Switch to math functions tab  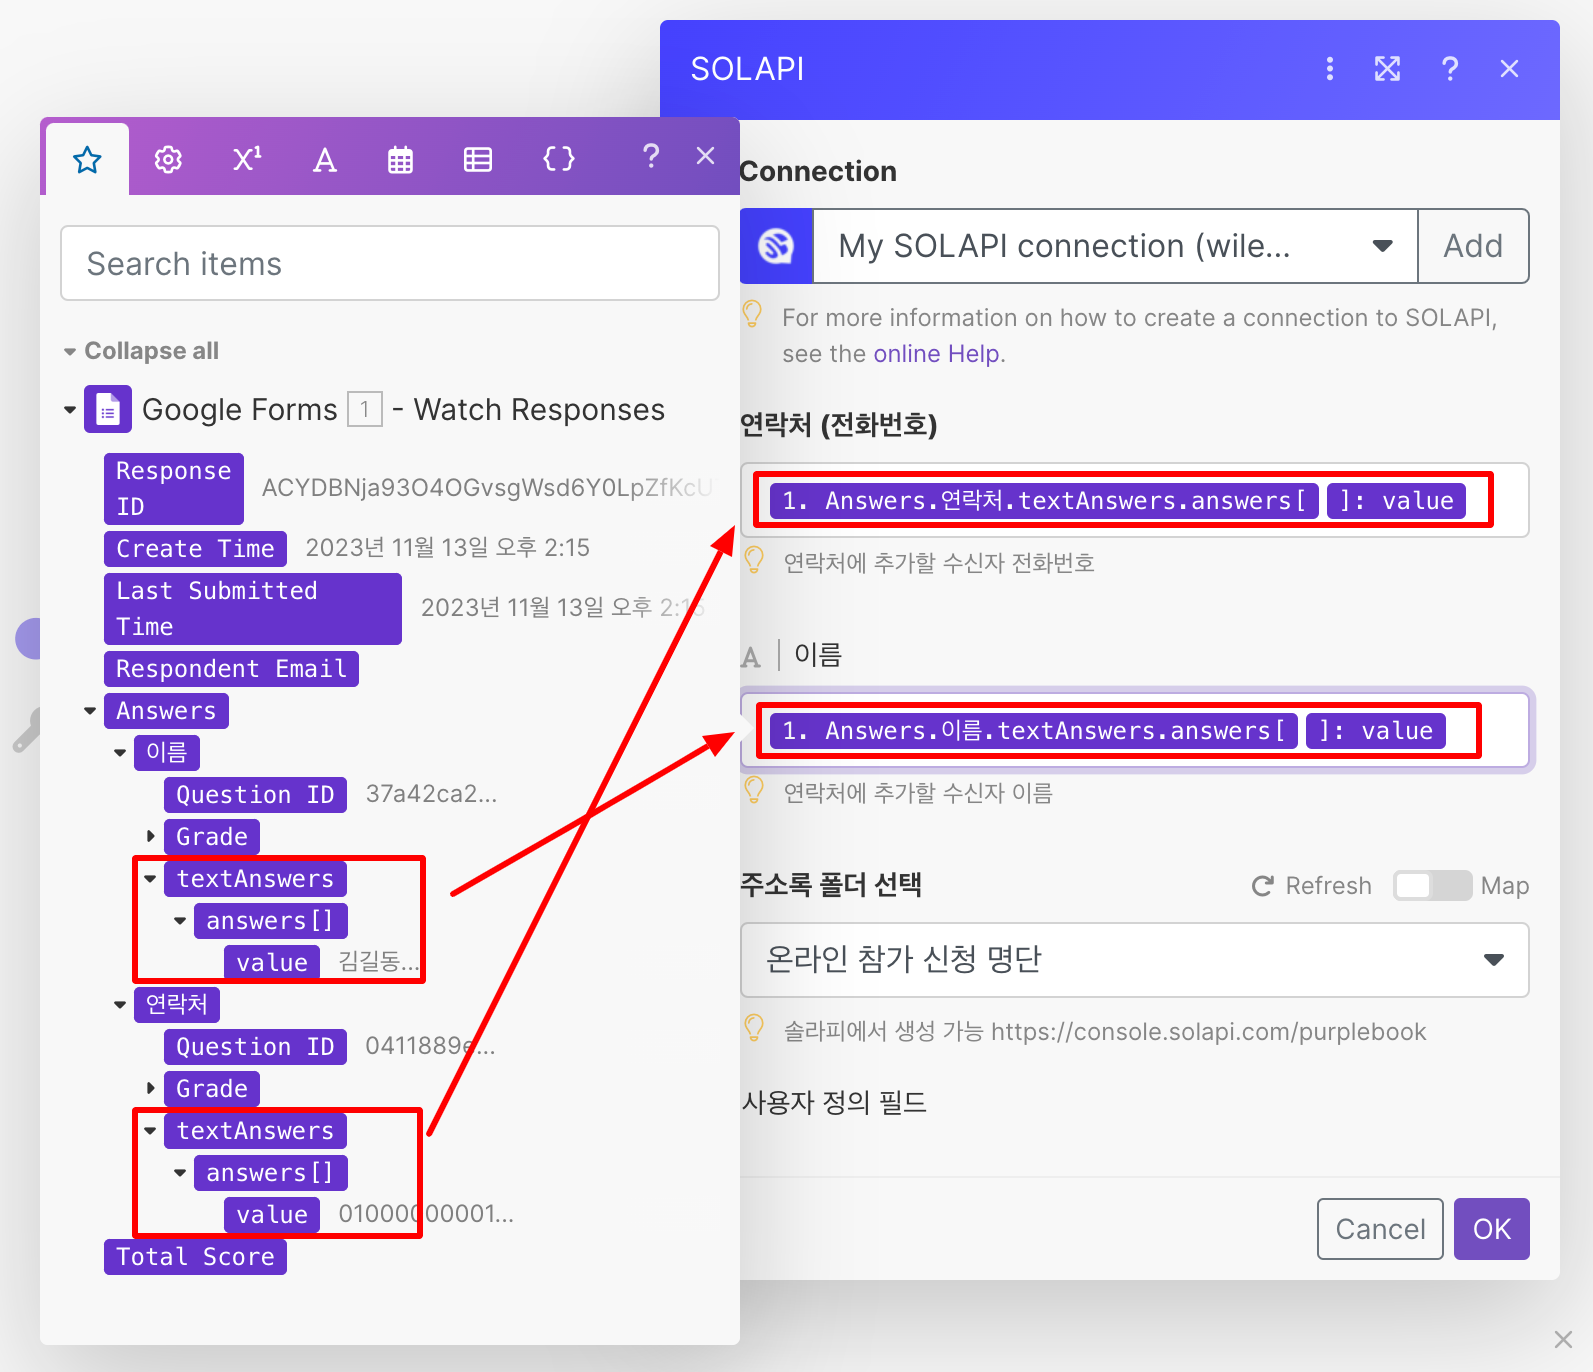tap(247, 159)
